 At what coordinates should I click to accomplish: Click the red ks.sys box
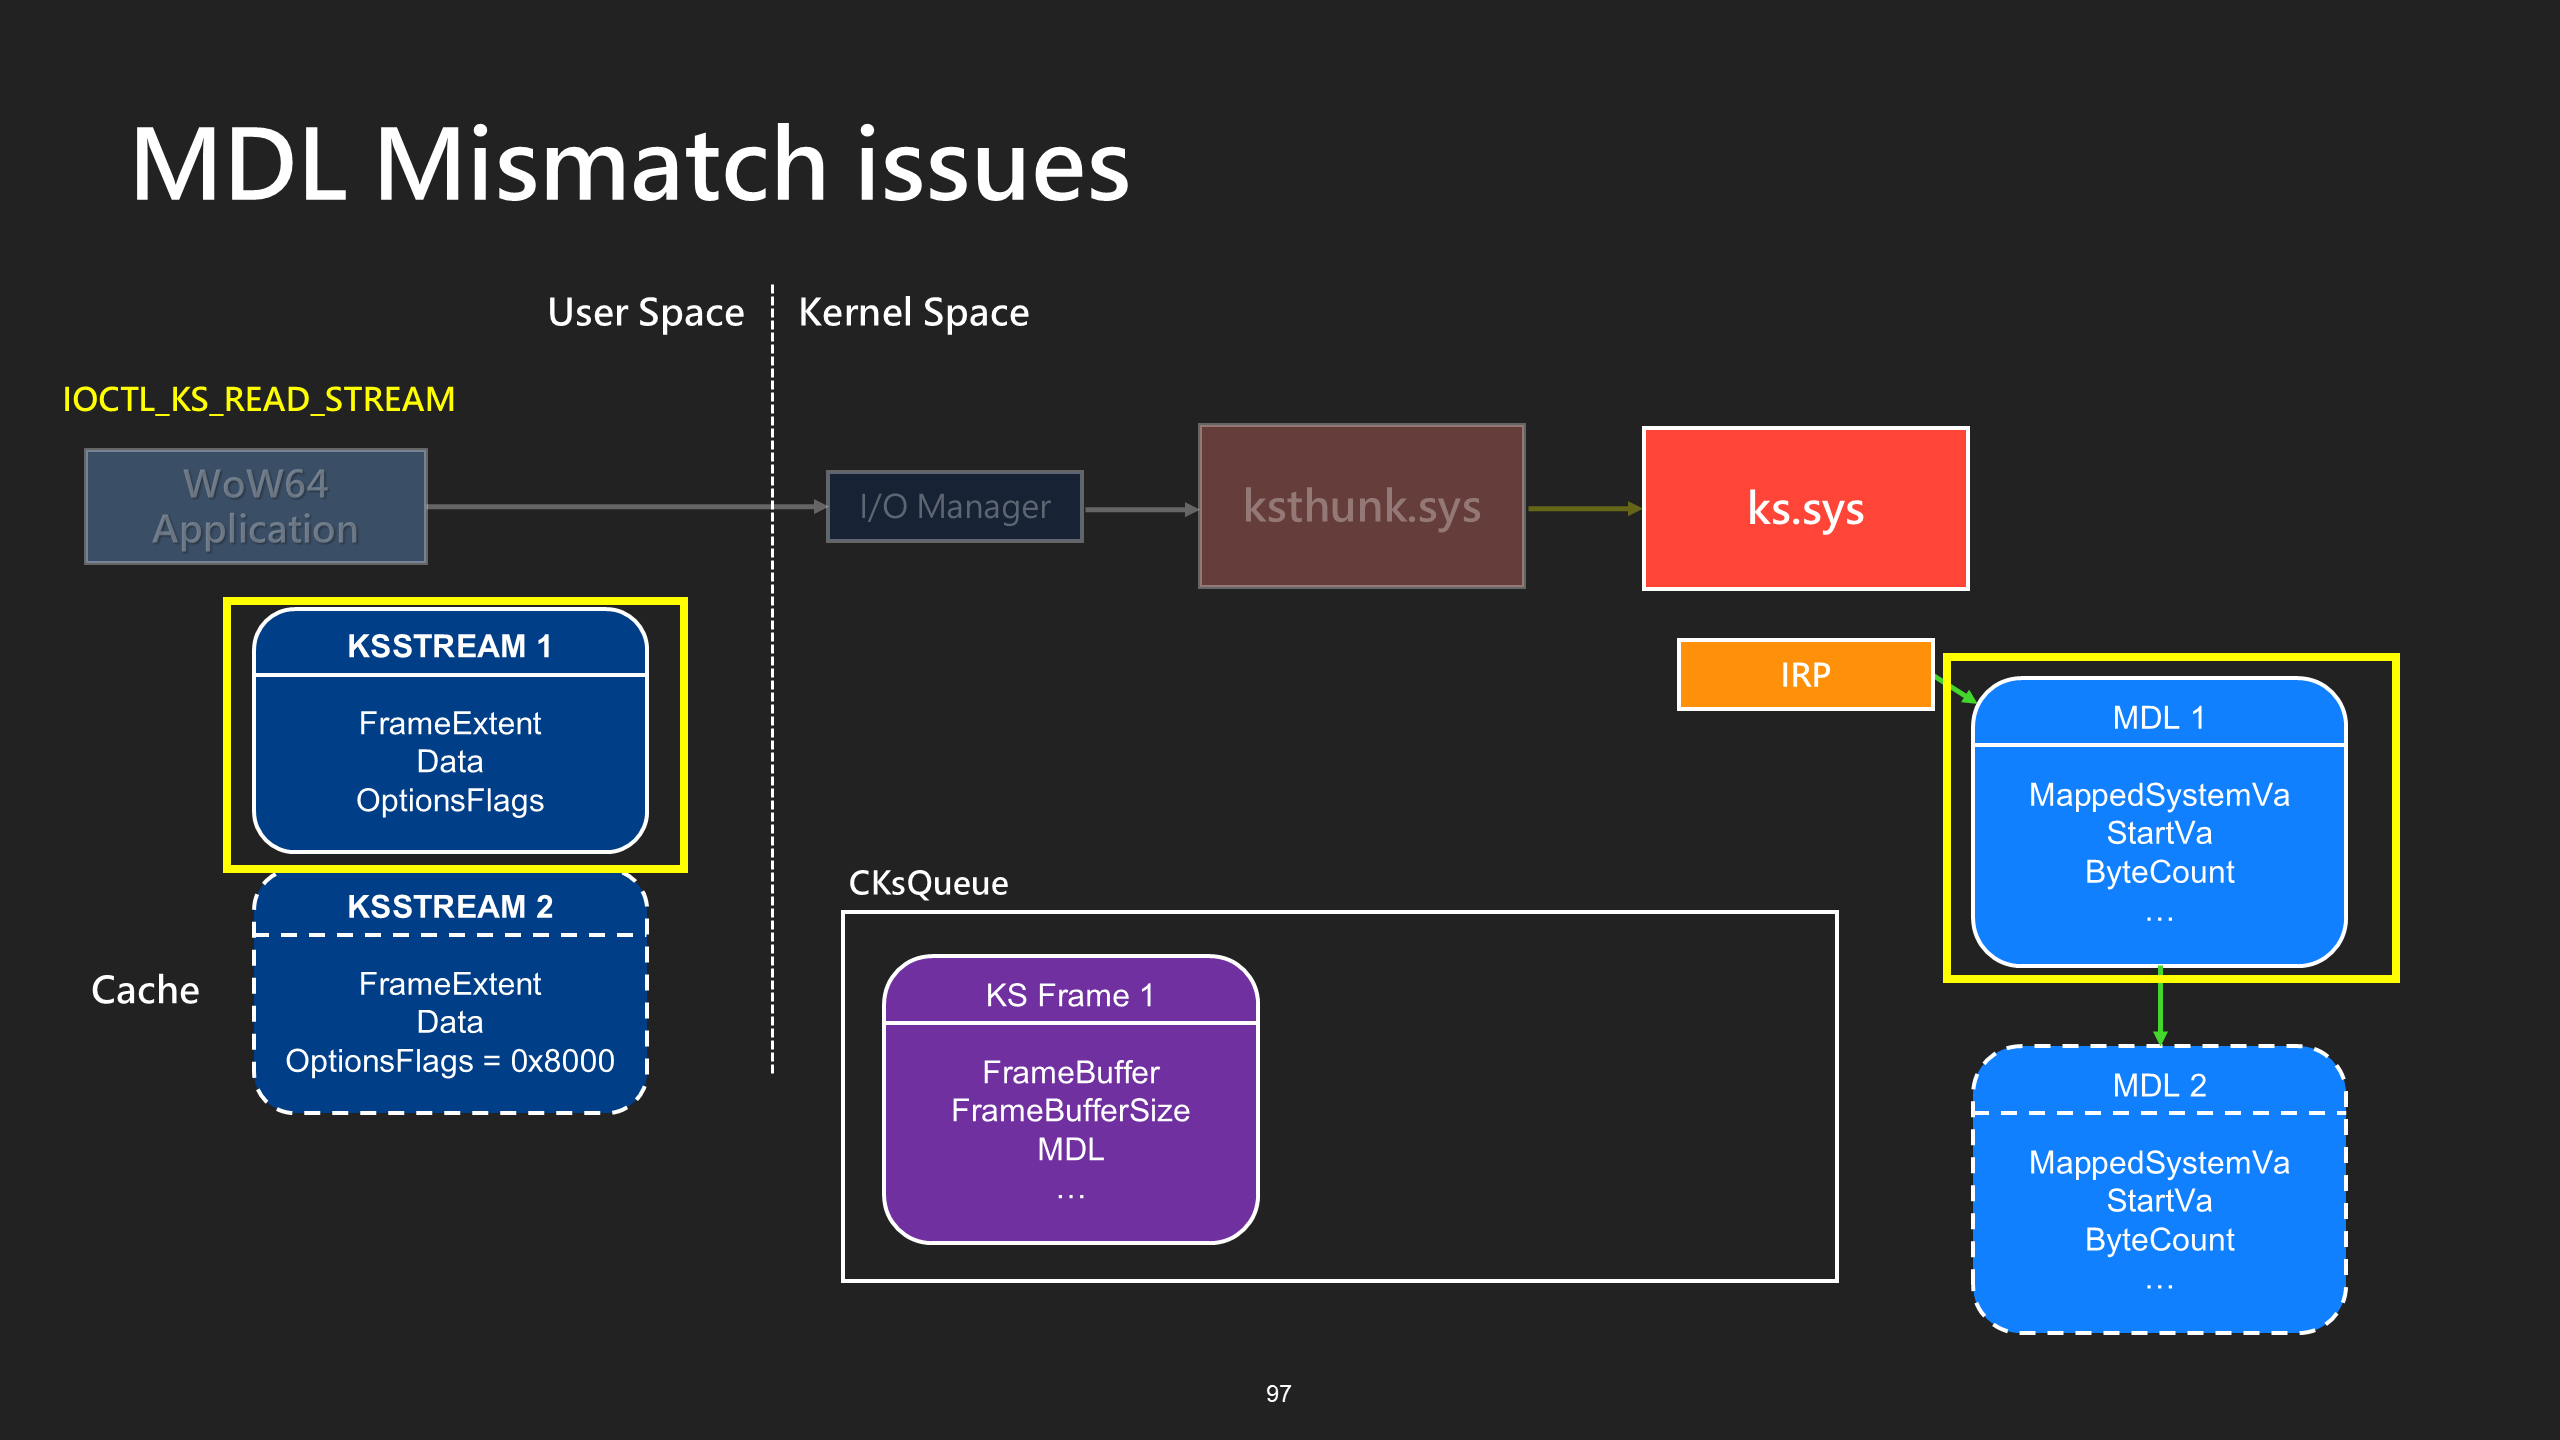[x=1805, y=508]
